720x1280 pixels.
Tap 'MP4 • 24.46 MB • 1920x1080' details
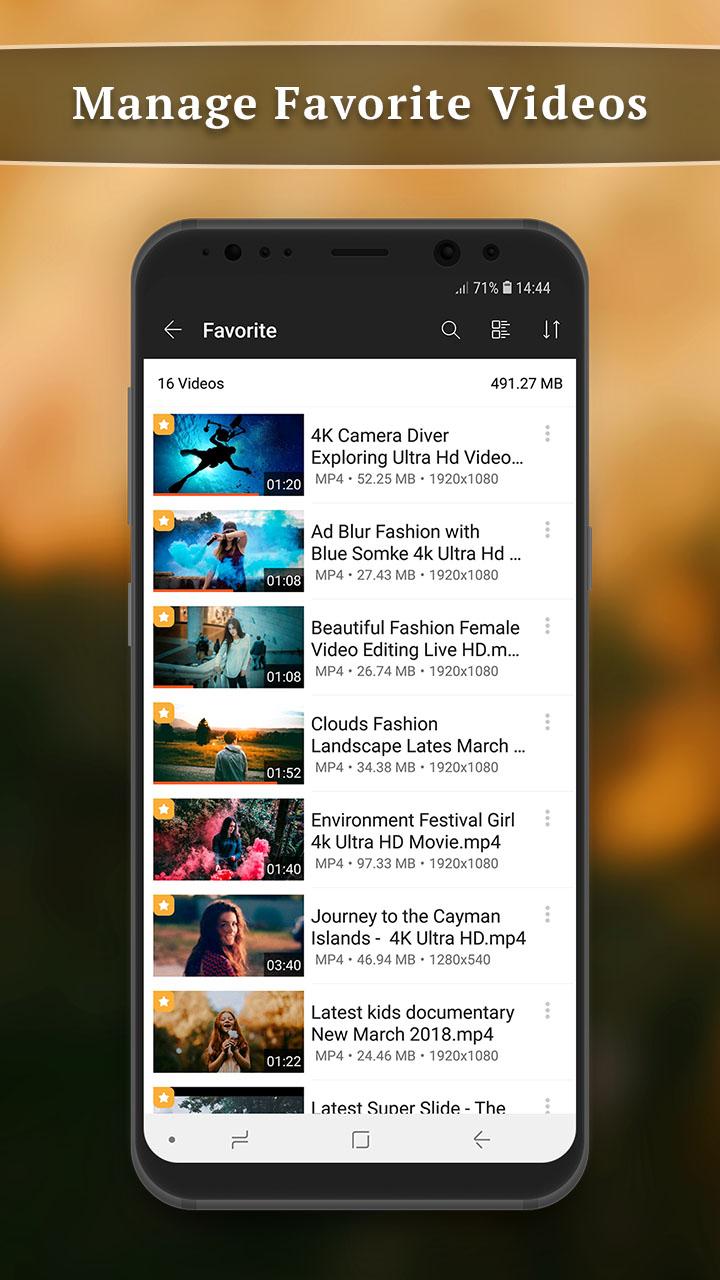[407, 1055]
